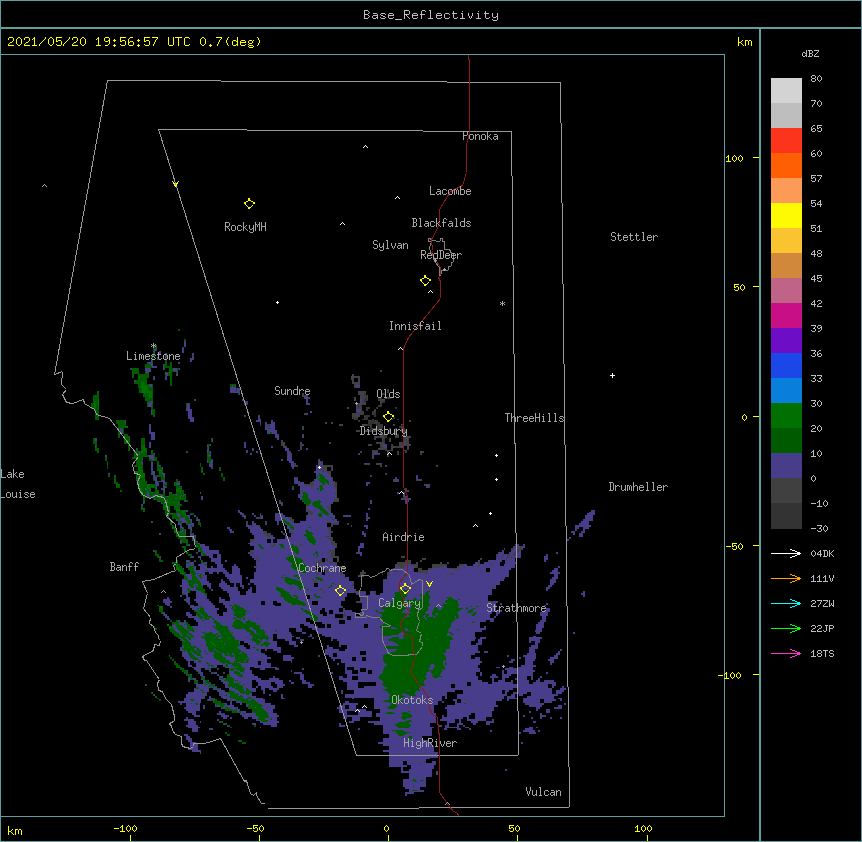Click the Blackfalds label

[441, 223]
